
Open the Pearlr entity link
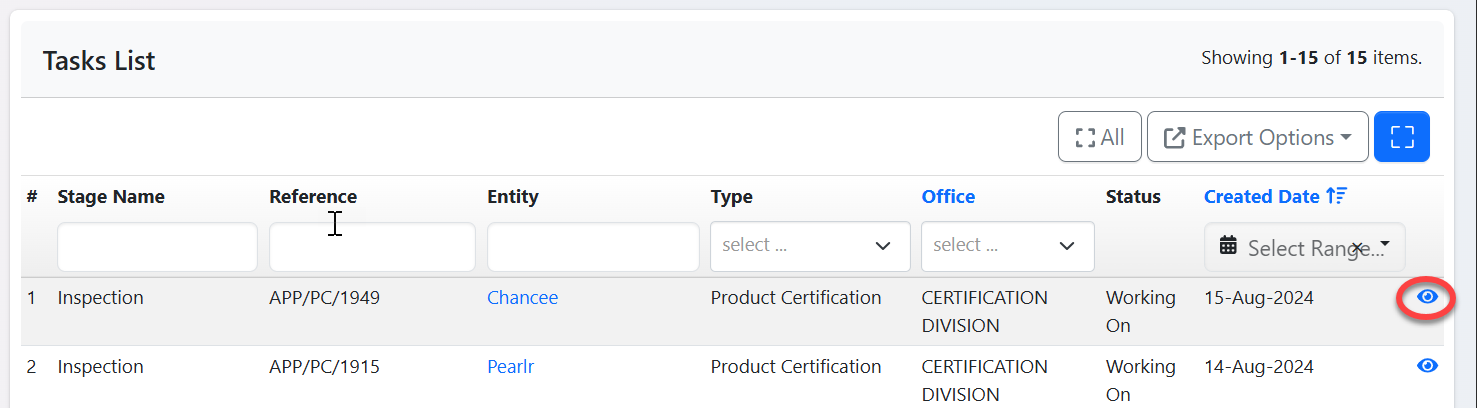coord(510,367)
